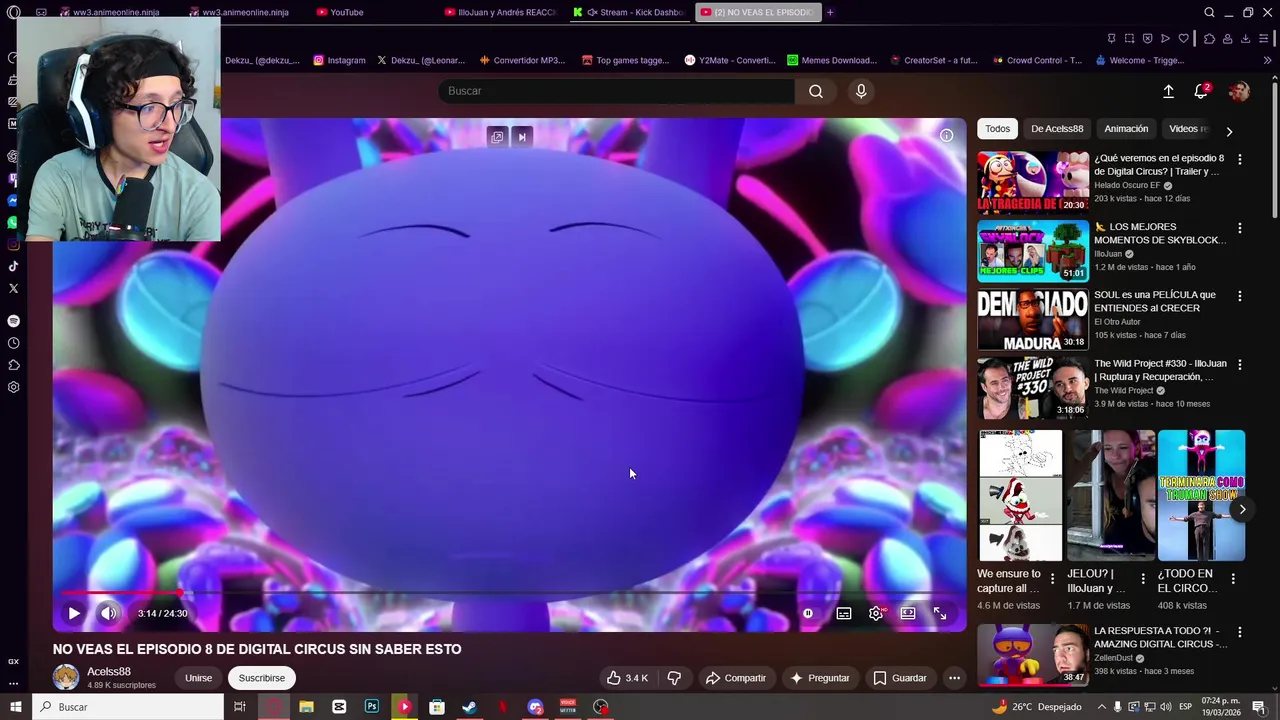Switch video to theater mode

(908, 613)
